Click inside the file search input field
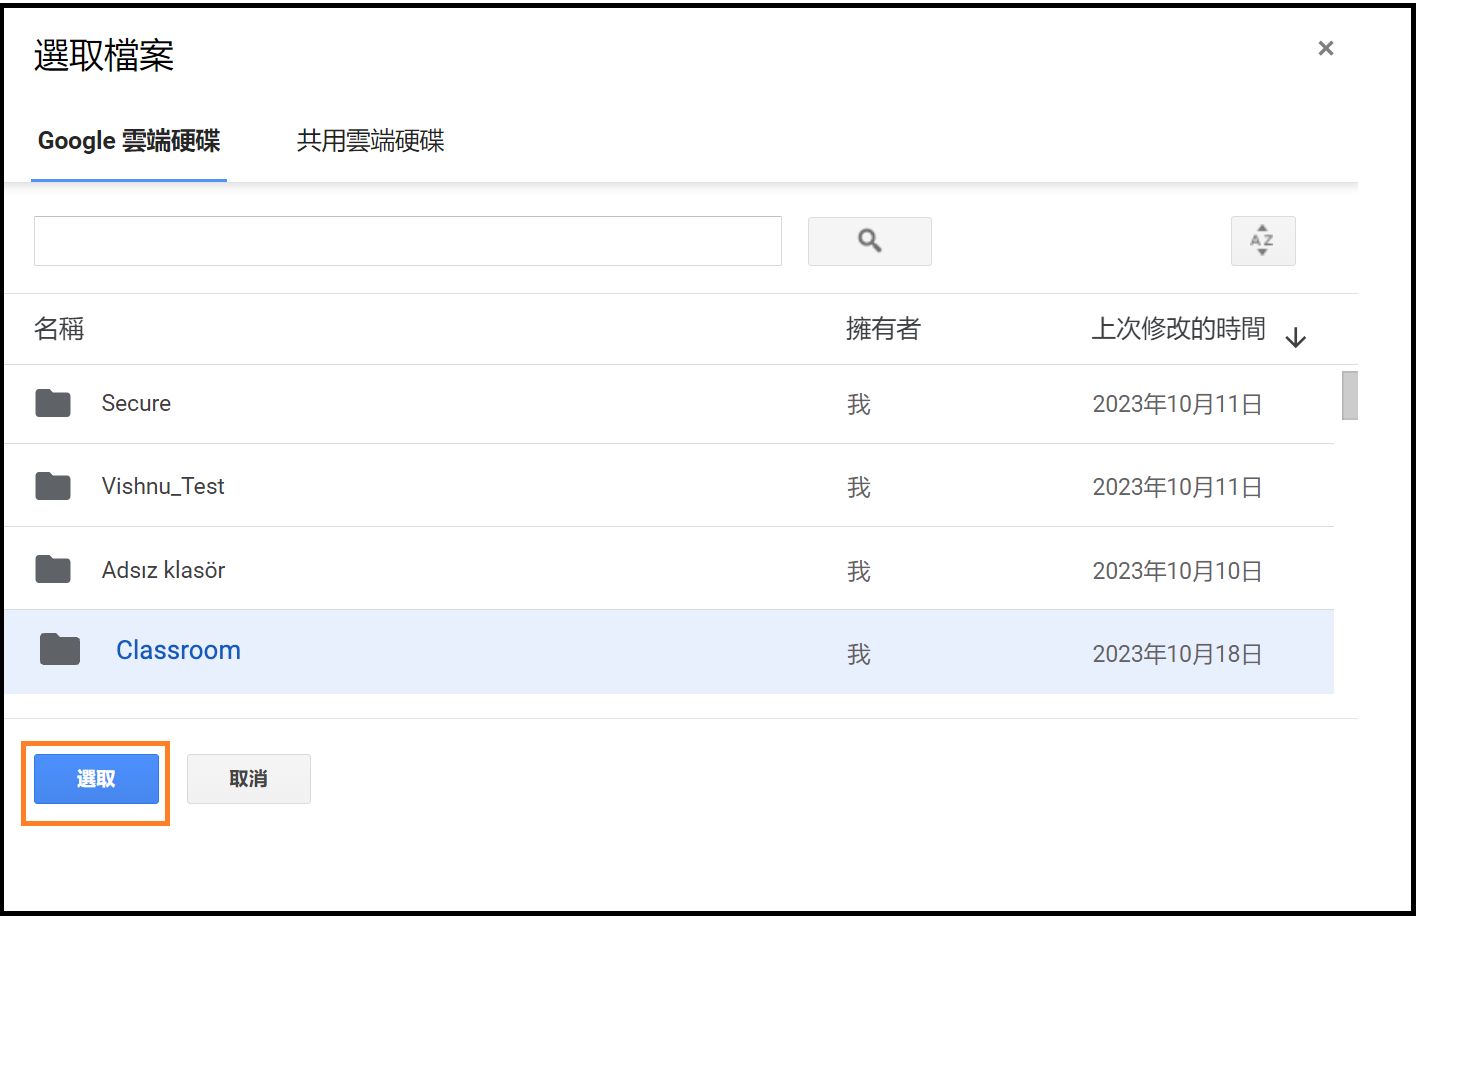Viewport: 1480px width, 1072px height. pyautogui.click(x=408, y=241)
